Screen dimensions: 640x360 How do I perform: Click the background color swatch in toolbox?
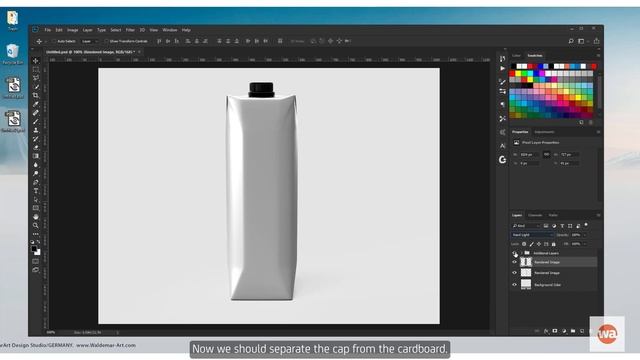click(38, 252)
